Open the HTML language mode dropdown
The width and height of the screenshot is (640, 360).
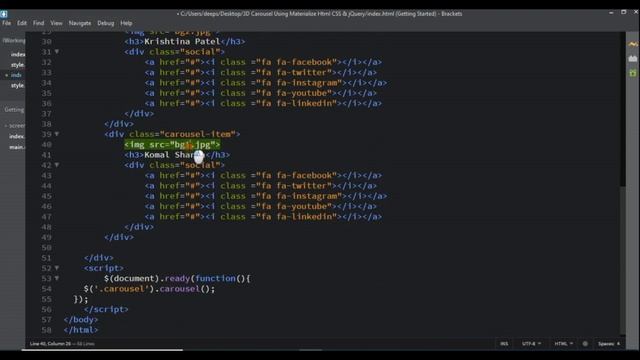(x=563, y=344)
